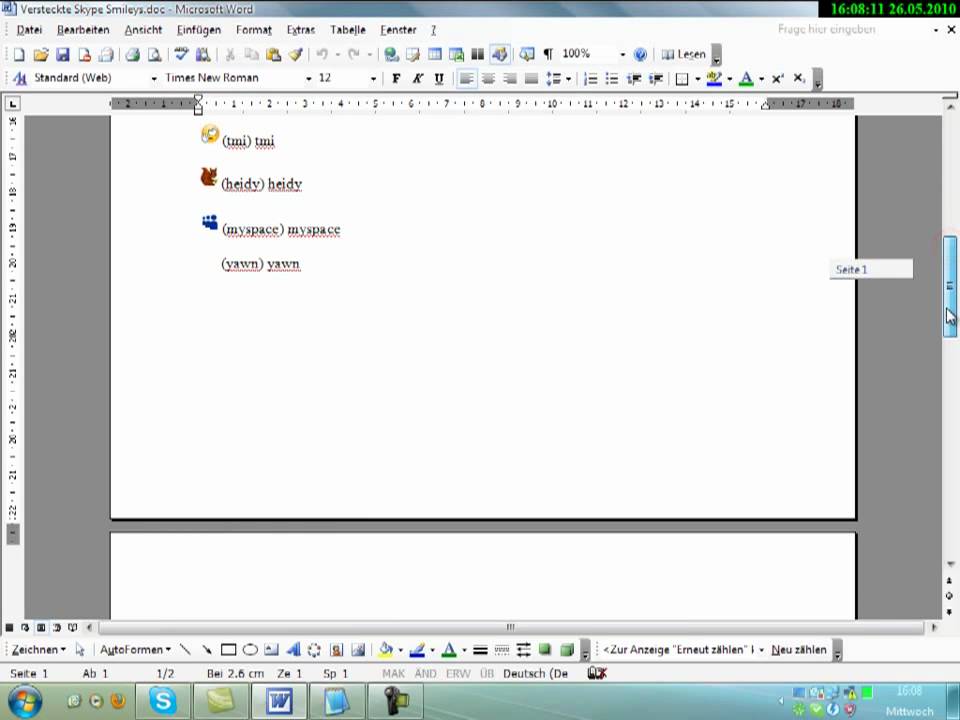This screenshot has height=720, width=960.
Task: Switch to Word taskbar button
Action: click(x=279, y=701)
